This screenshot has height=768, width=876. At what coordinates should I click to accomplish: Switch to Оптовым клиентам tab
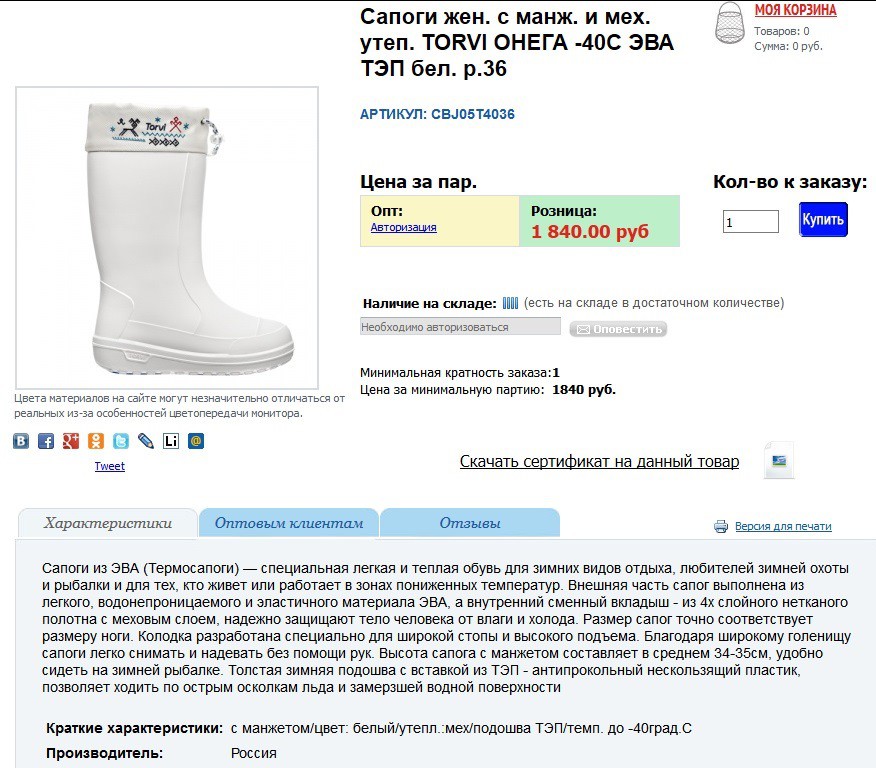pyautogui.click(x=289, y=523)
